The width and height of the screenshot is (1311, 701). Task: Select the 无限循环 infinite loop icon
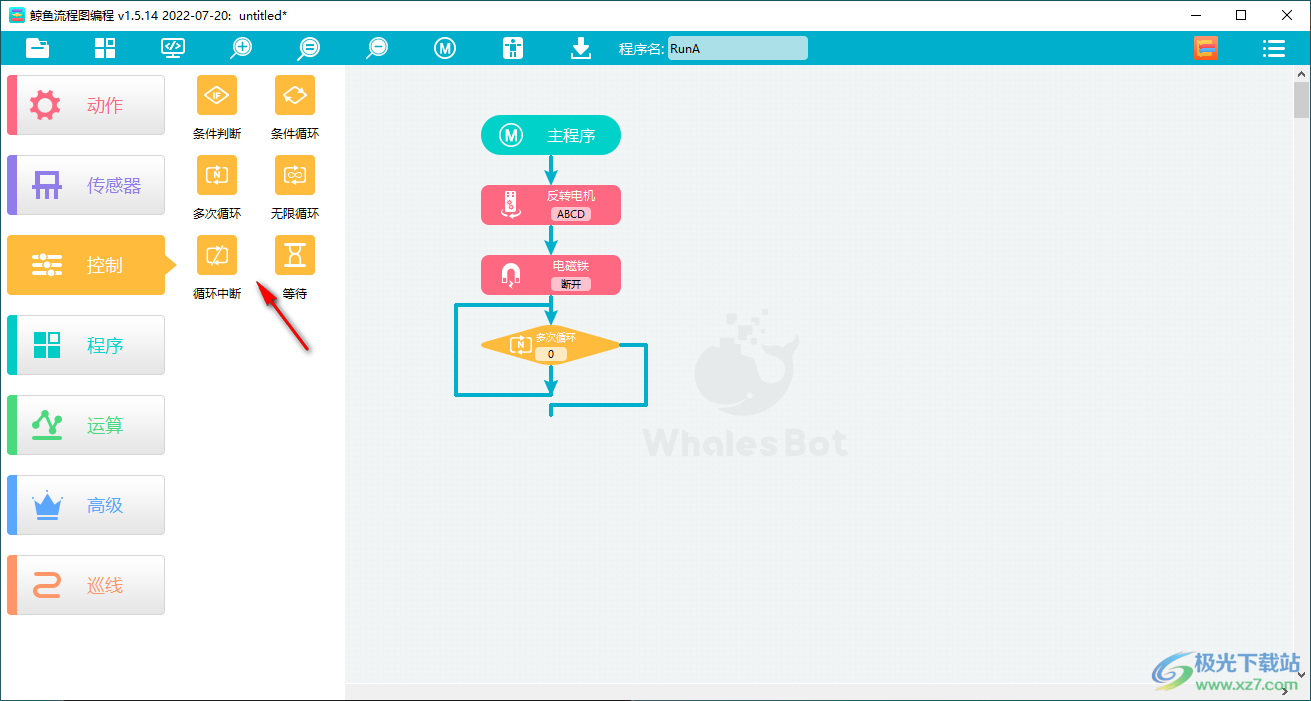pyautogui.click(x=295, y=175)
